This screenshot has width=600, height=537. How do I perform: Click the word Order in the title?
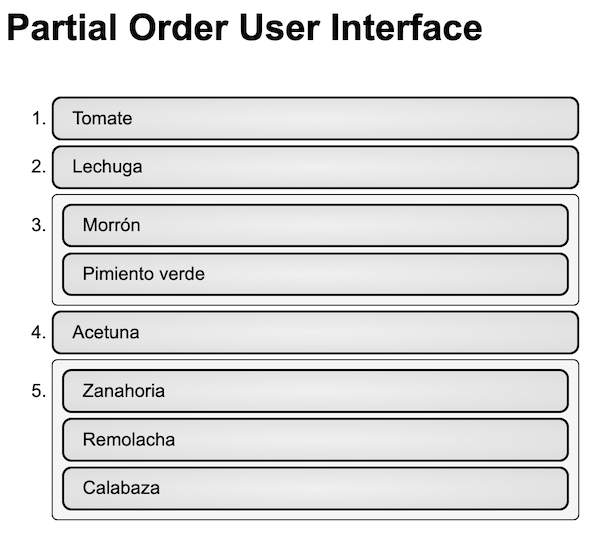pyautogui.click(x=178, y=28)
